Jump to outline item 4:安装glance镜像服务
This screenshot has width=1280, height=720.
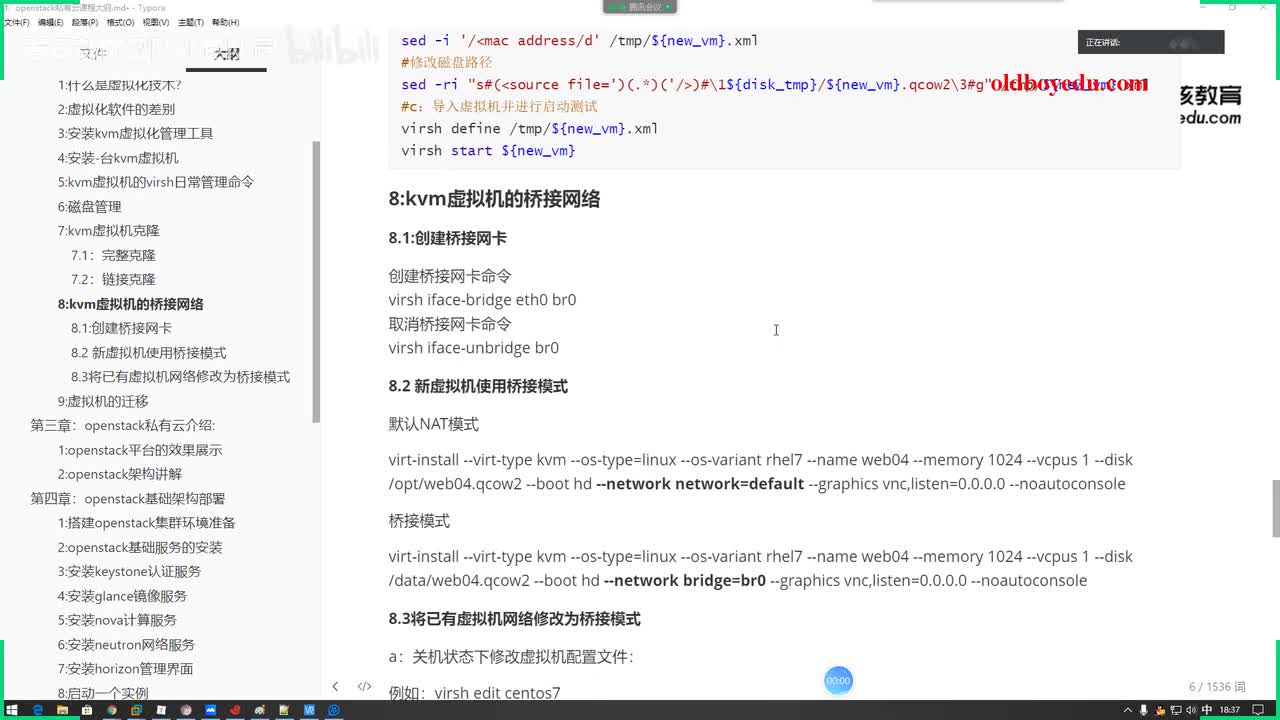122,596
